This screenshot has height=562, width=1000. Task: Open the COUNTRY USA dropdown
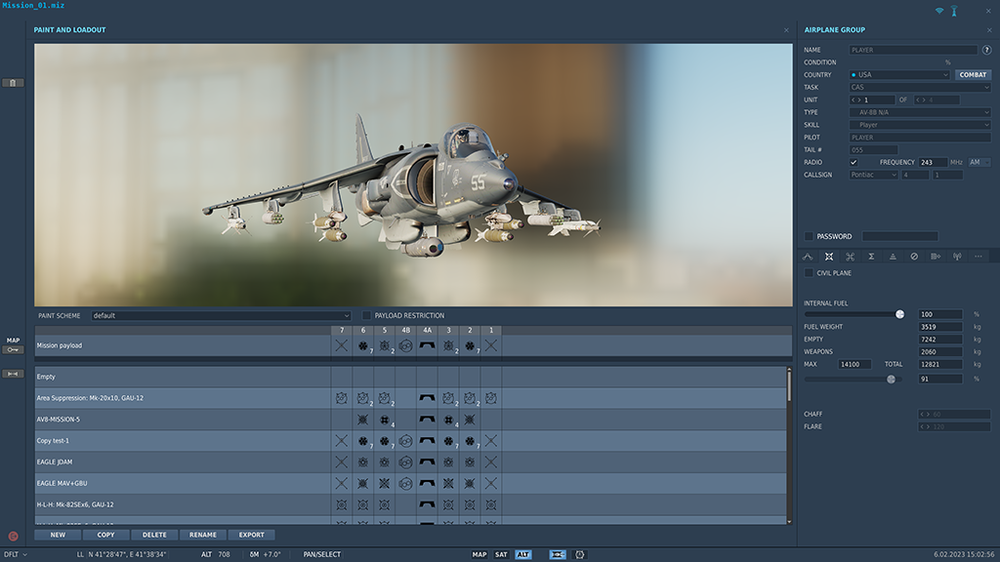pos(900,75)
